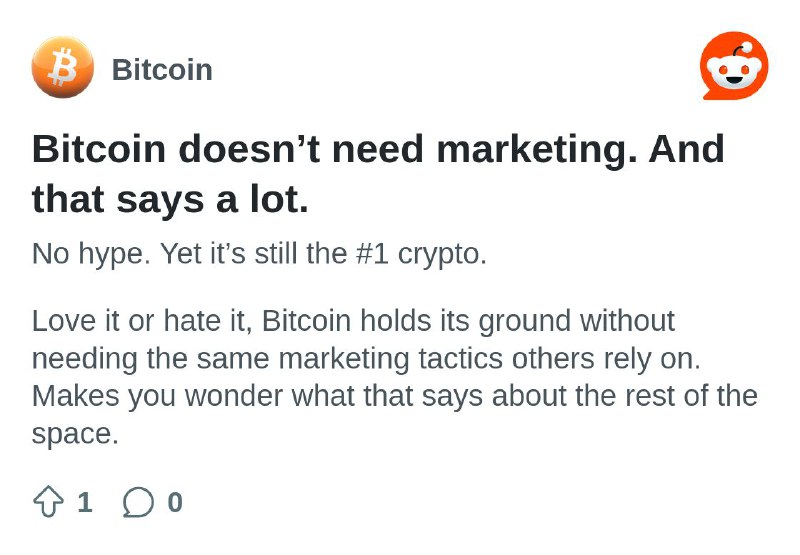
Task: Click 'Bitcoin holds its ground' in the body
Action: (416, 321)
